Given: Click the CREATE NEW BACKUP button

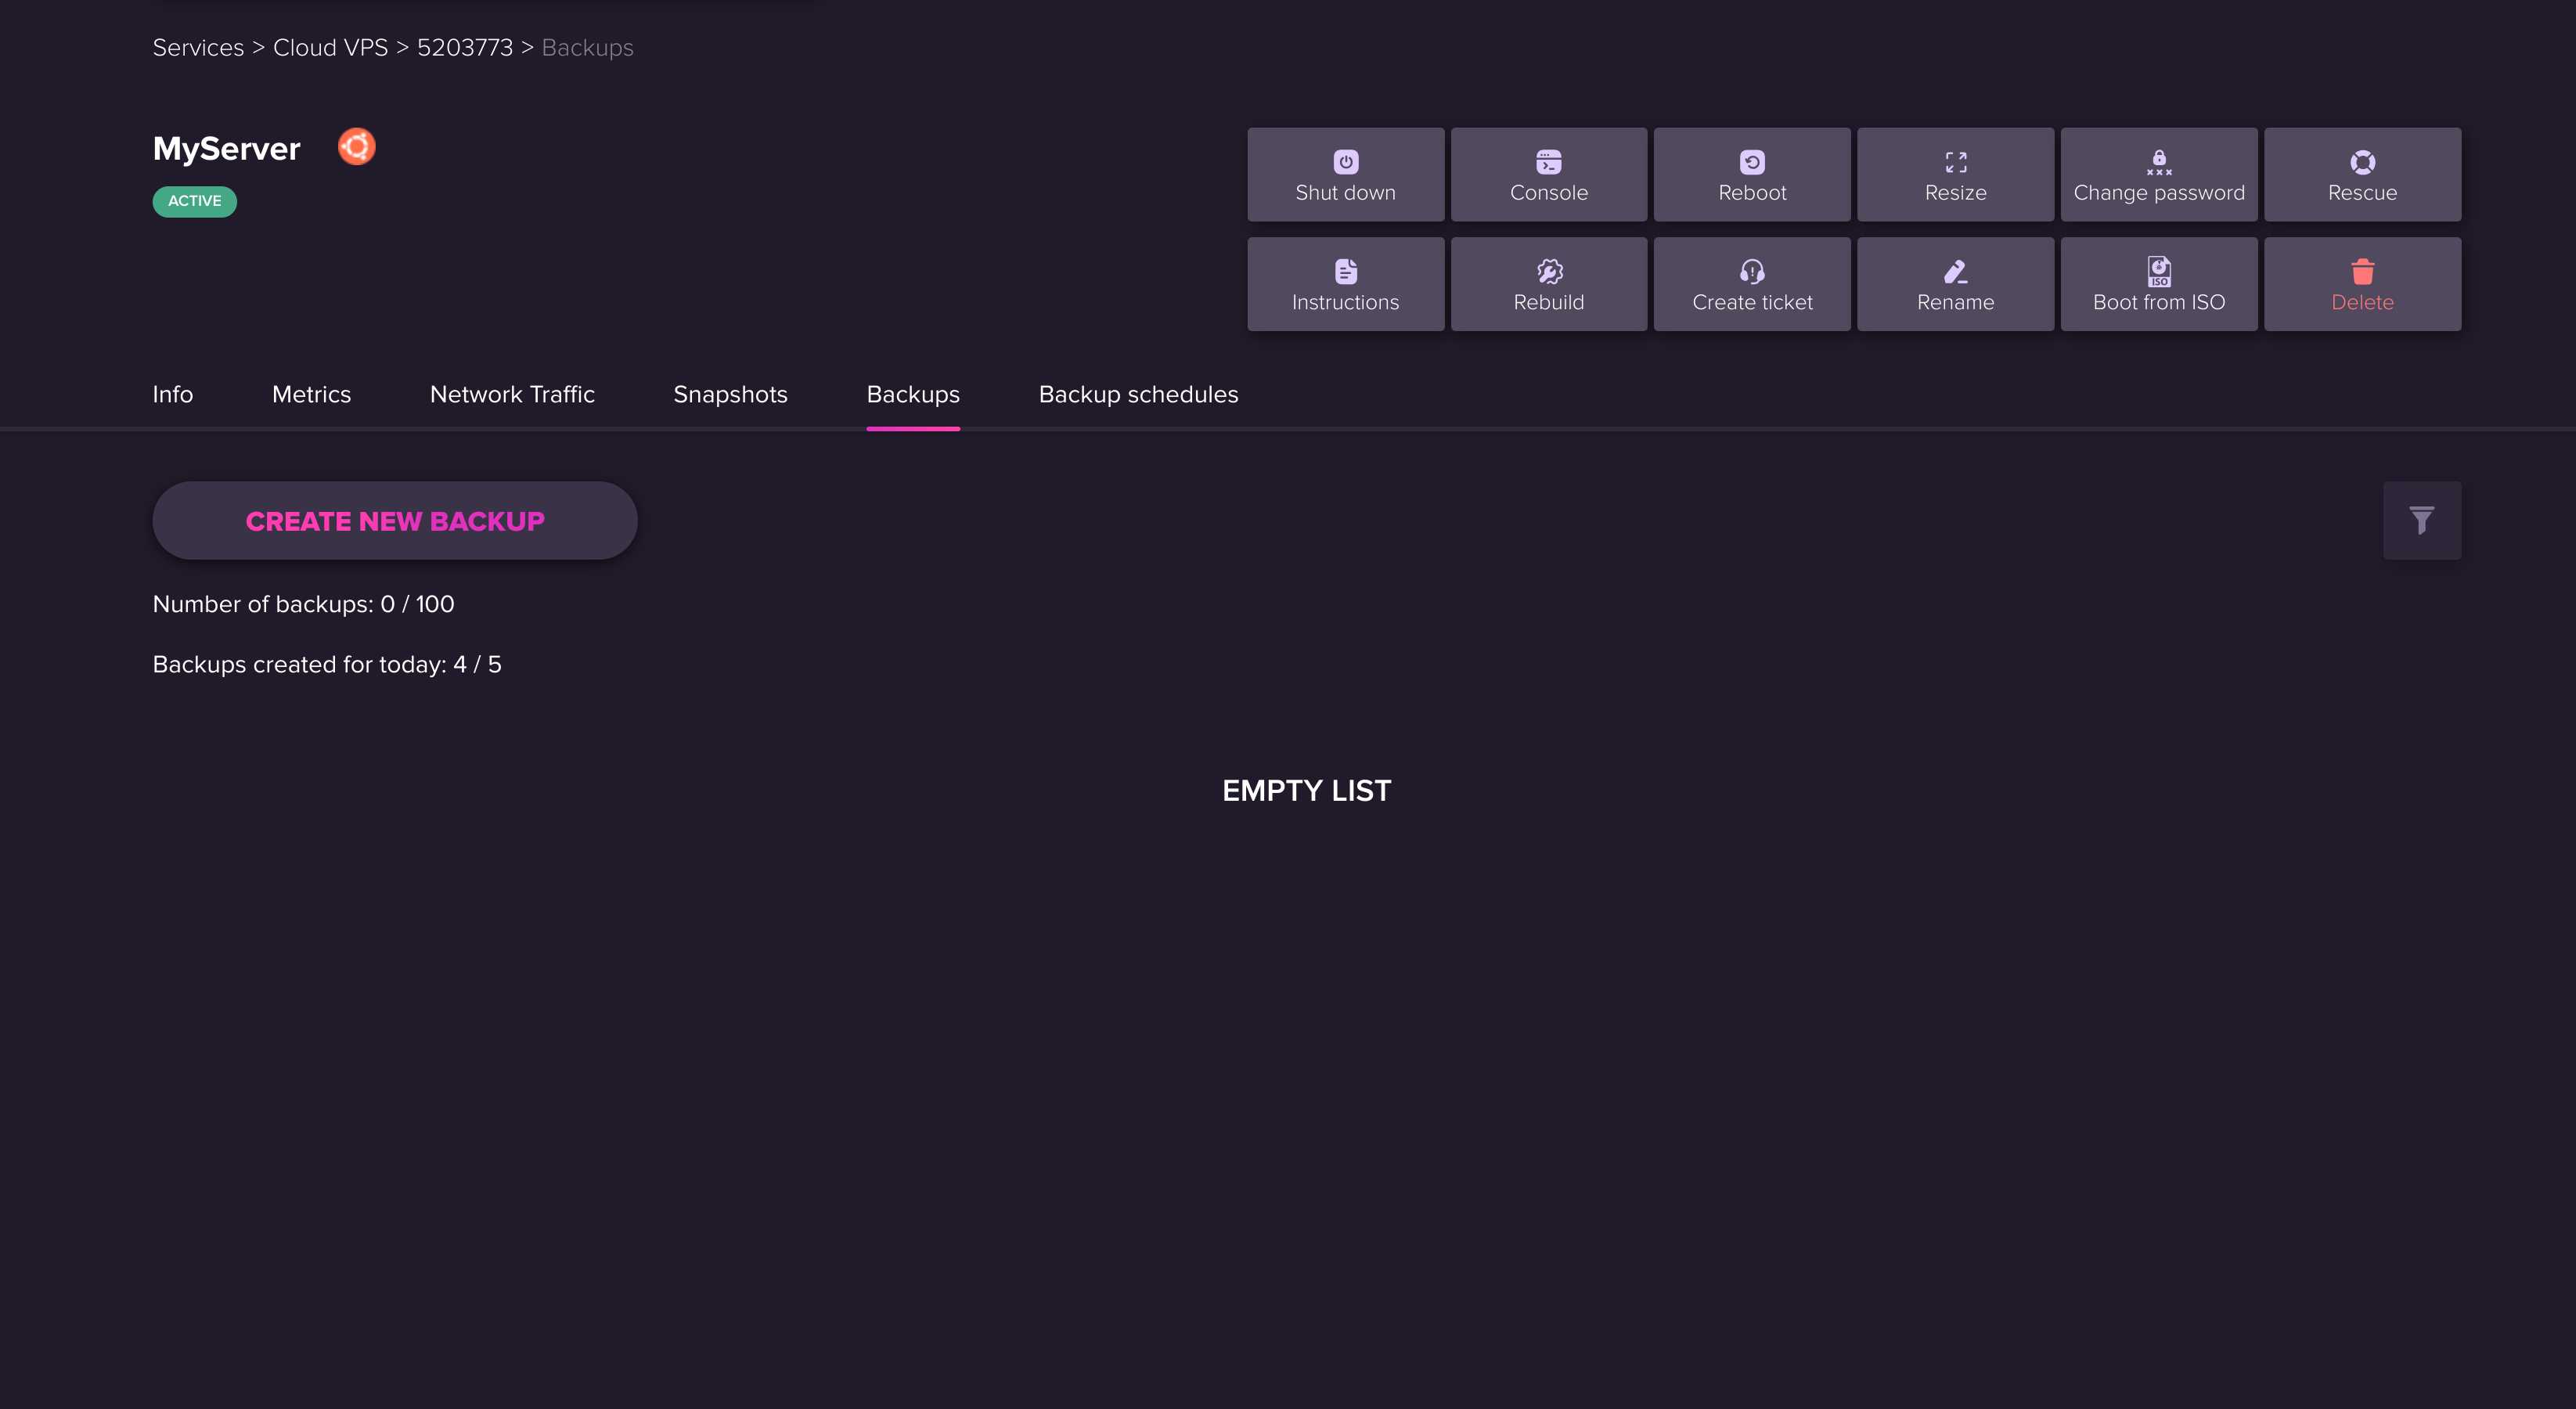Looking at the screenshot, I should [394, 521].
